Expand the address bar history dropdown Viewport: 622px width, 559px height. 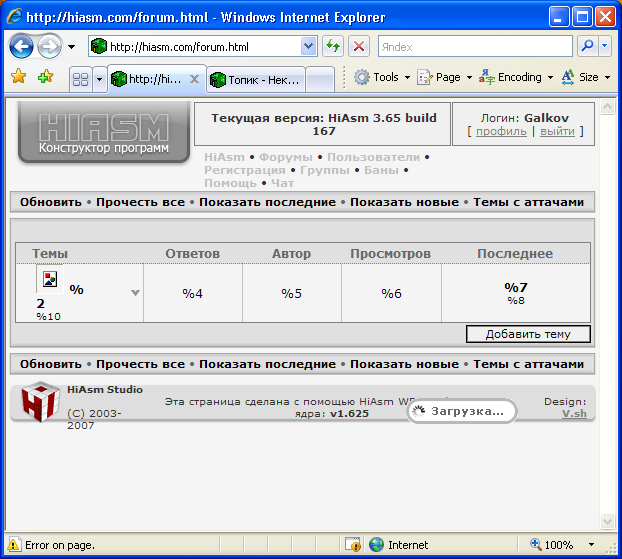coord(309,47)
